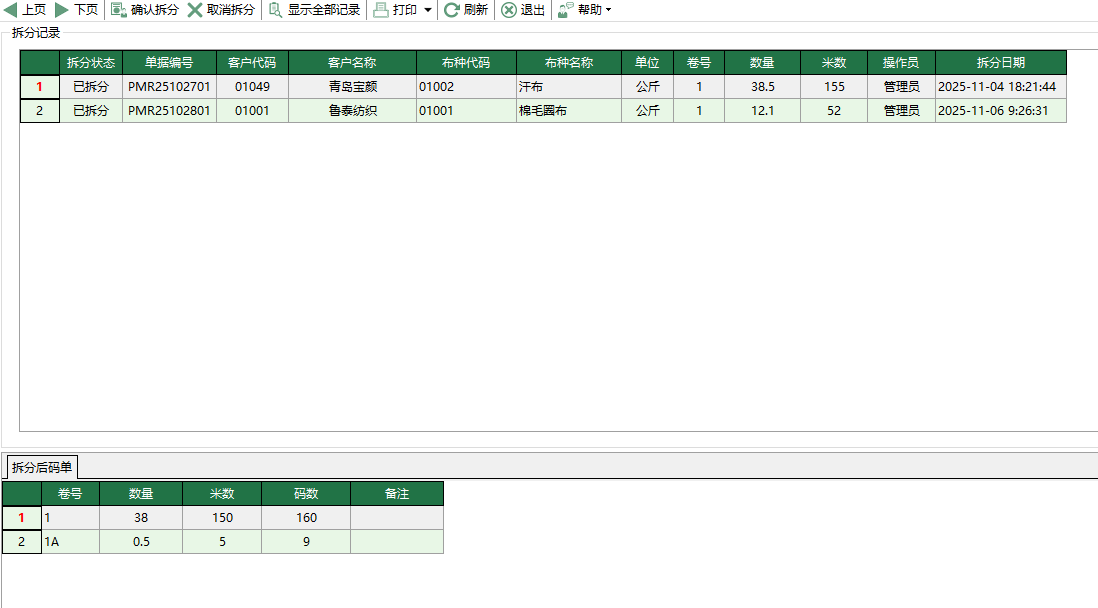Click the 码数 column header in lower table
Image resolution: width=1098 pixels, height=608 pixels.
[x=305, y=493]
